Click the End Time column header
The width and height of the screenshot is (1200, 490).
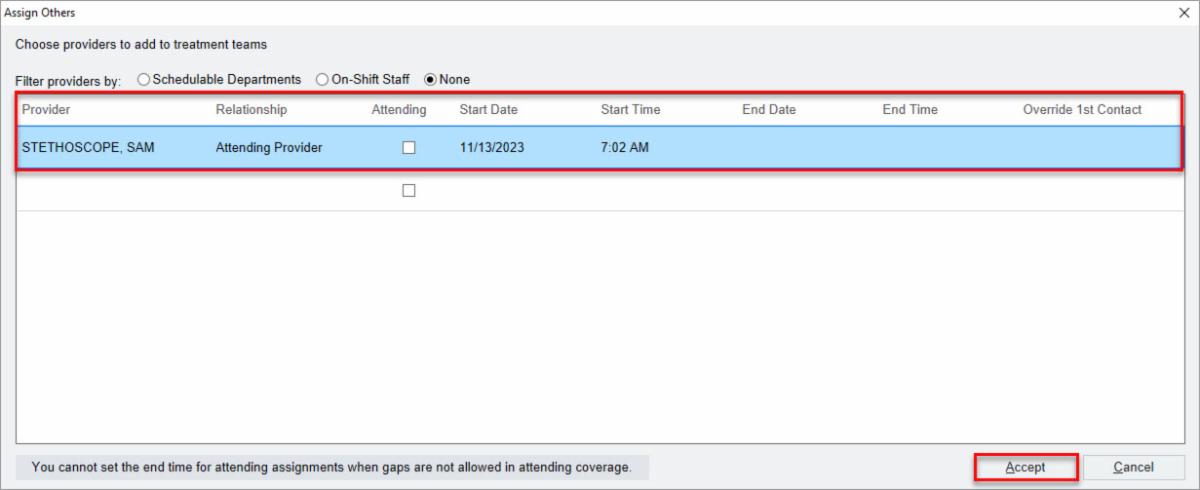point(910,109)
